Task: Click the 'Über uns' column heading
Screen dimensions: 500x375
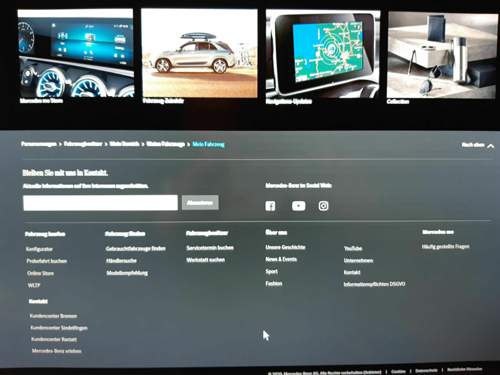Action: [x=276, y=233]
